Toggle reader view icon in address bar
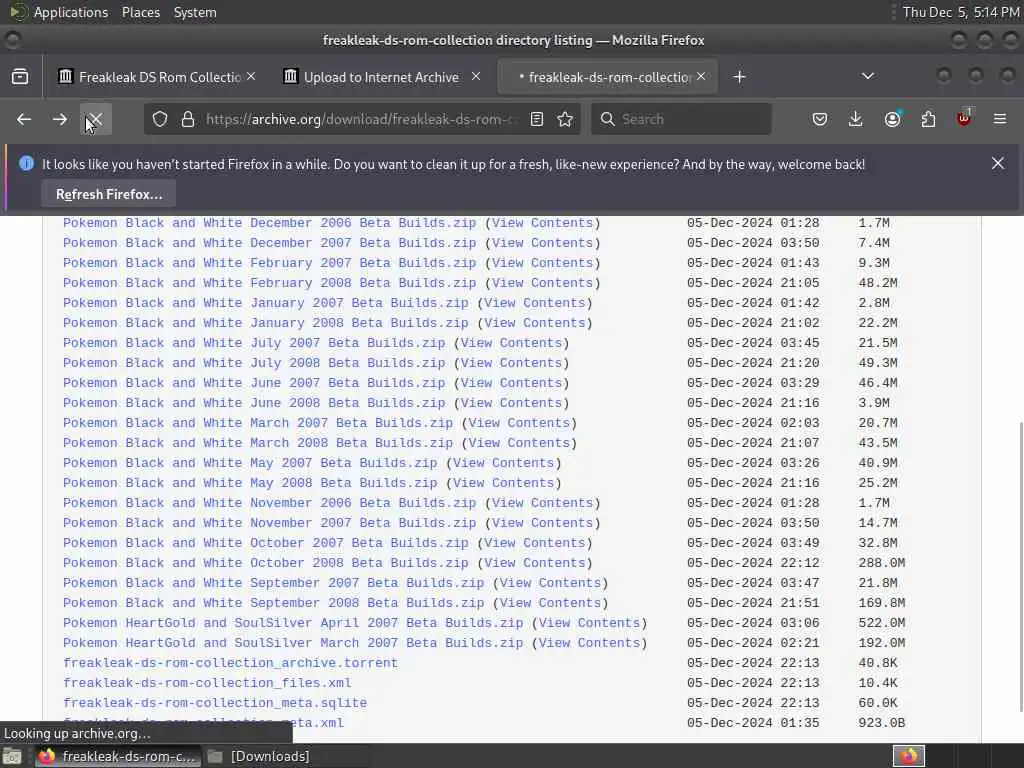 (x=537, y=119)
